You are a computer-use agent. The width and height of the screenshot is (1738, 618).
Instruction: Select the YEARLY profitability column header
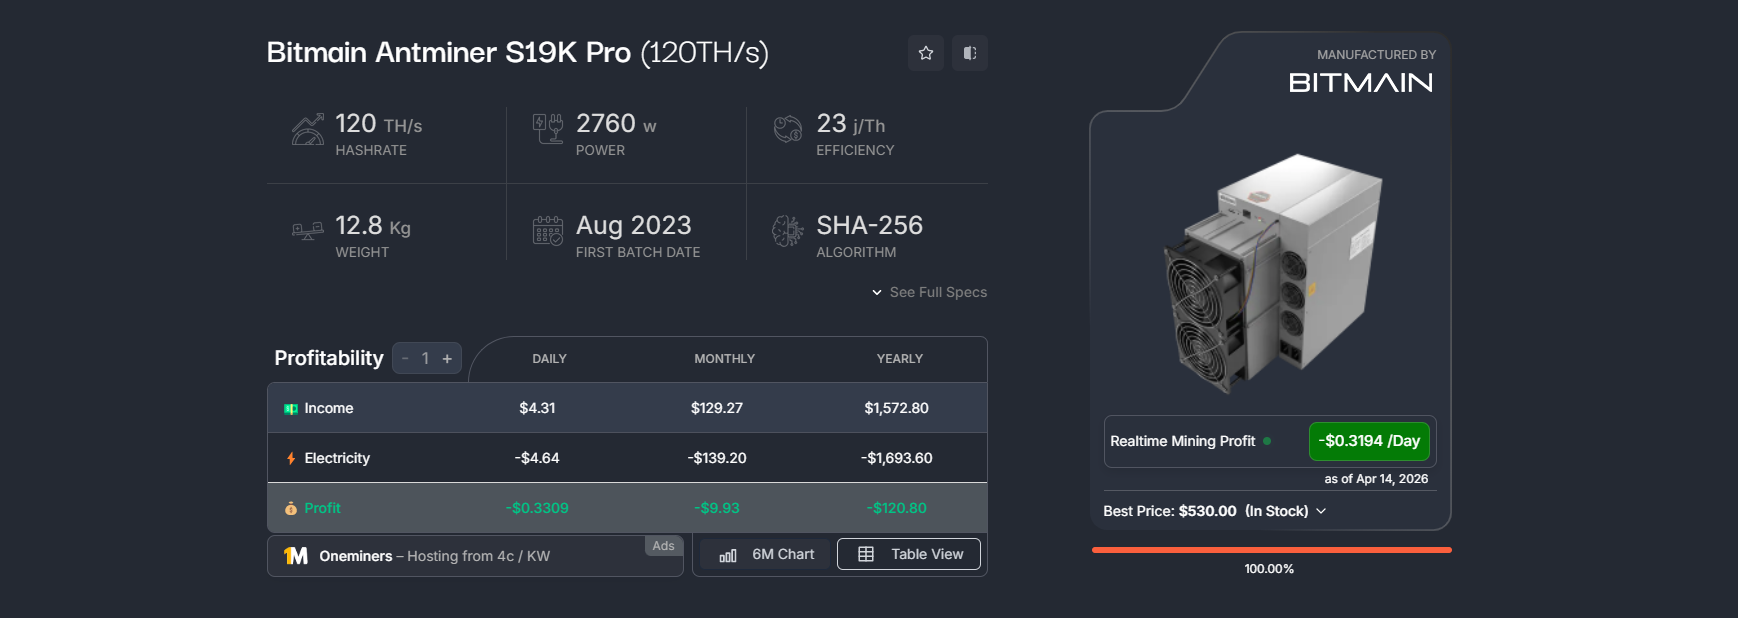(x=899, y=359)
